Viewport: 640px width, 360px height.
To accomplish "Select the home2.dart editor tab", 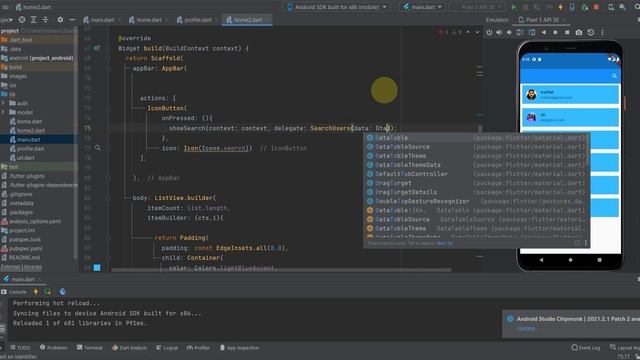I will [247, 20].
